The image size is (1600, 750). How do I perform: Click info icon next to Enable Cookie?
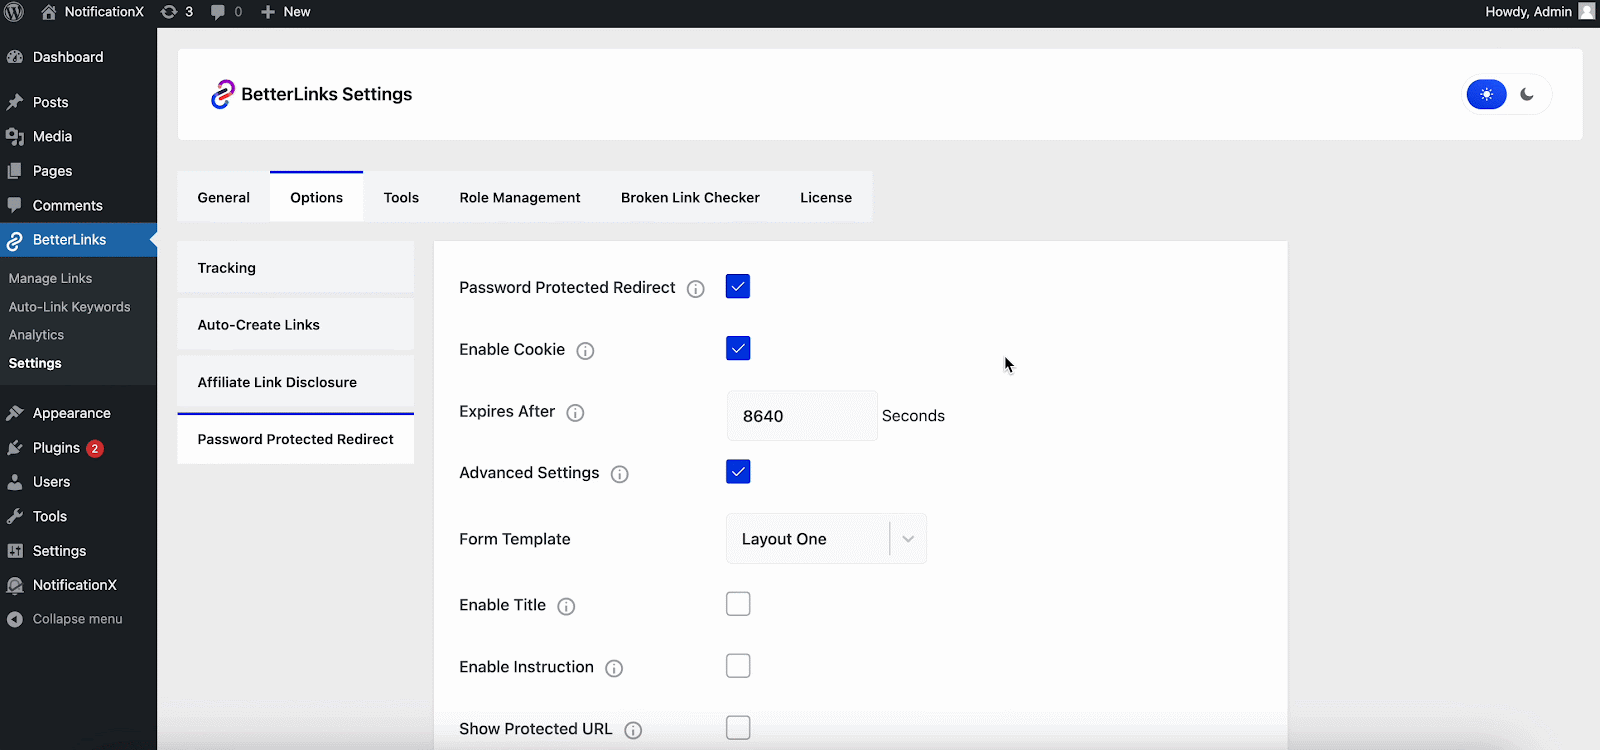pyautogui.click(x=586, y=351)
